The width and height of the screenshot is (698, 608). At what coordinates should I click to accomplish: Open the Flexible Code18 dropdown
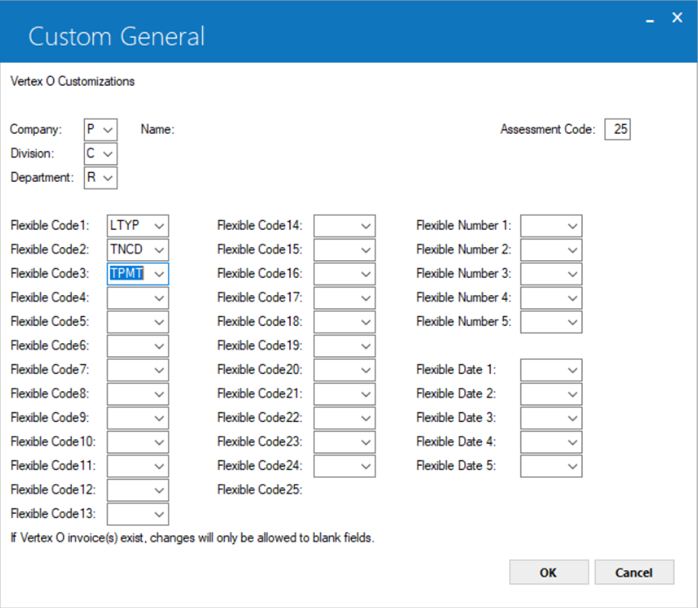pos(344,322)
